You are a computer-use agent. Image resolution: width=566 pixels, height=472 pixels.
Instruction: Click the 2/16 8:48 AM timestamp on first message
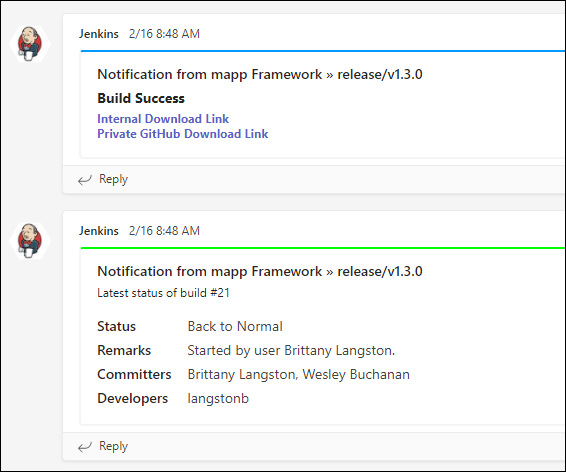pyautogui.click(x=164, y=34)
